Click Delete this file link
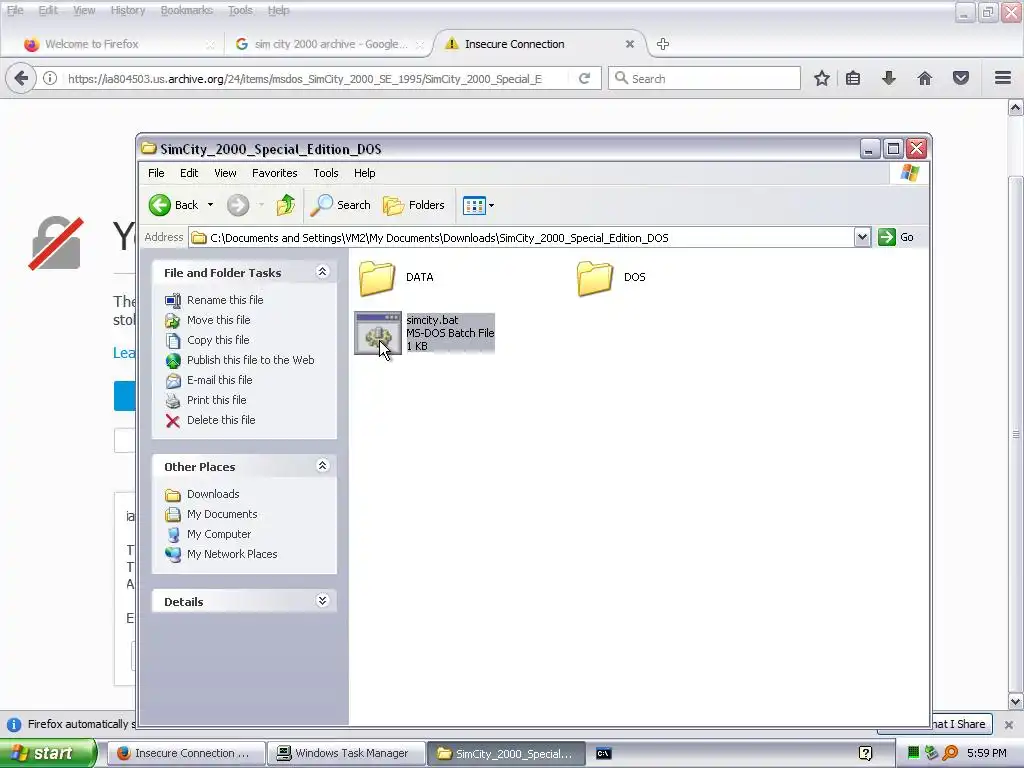This screenshot has height=768, width=1024. (221, 420)
